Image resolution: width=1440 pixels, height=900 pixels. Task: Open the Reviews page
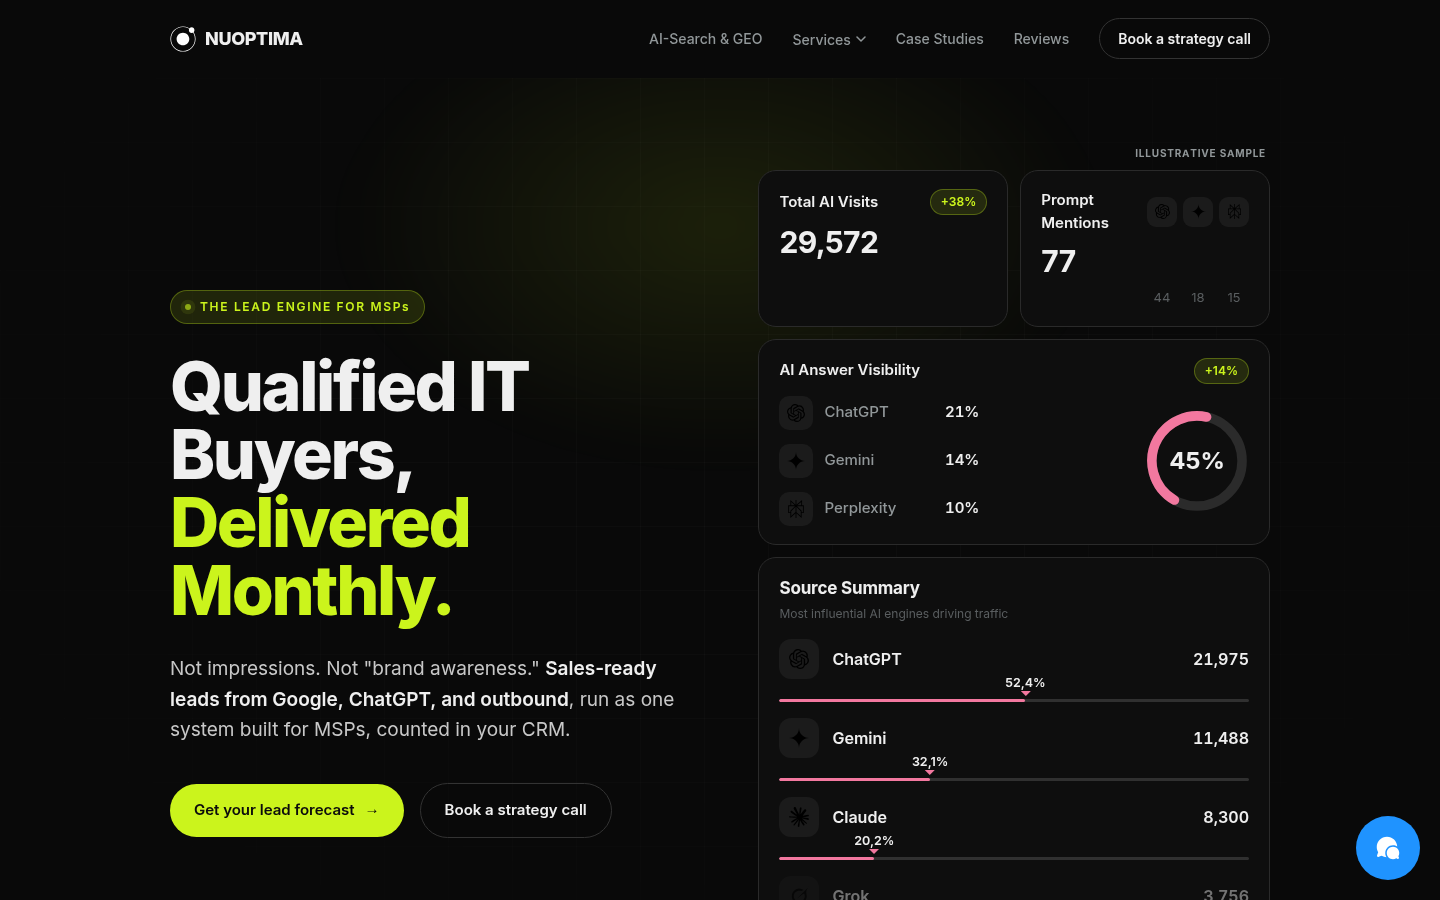pyautogui.click(x=1041, y=39)
